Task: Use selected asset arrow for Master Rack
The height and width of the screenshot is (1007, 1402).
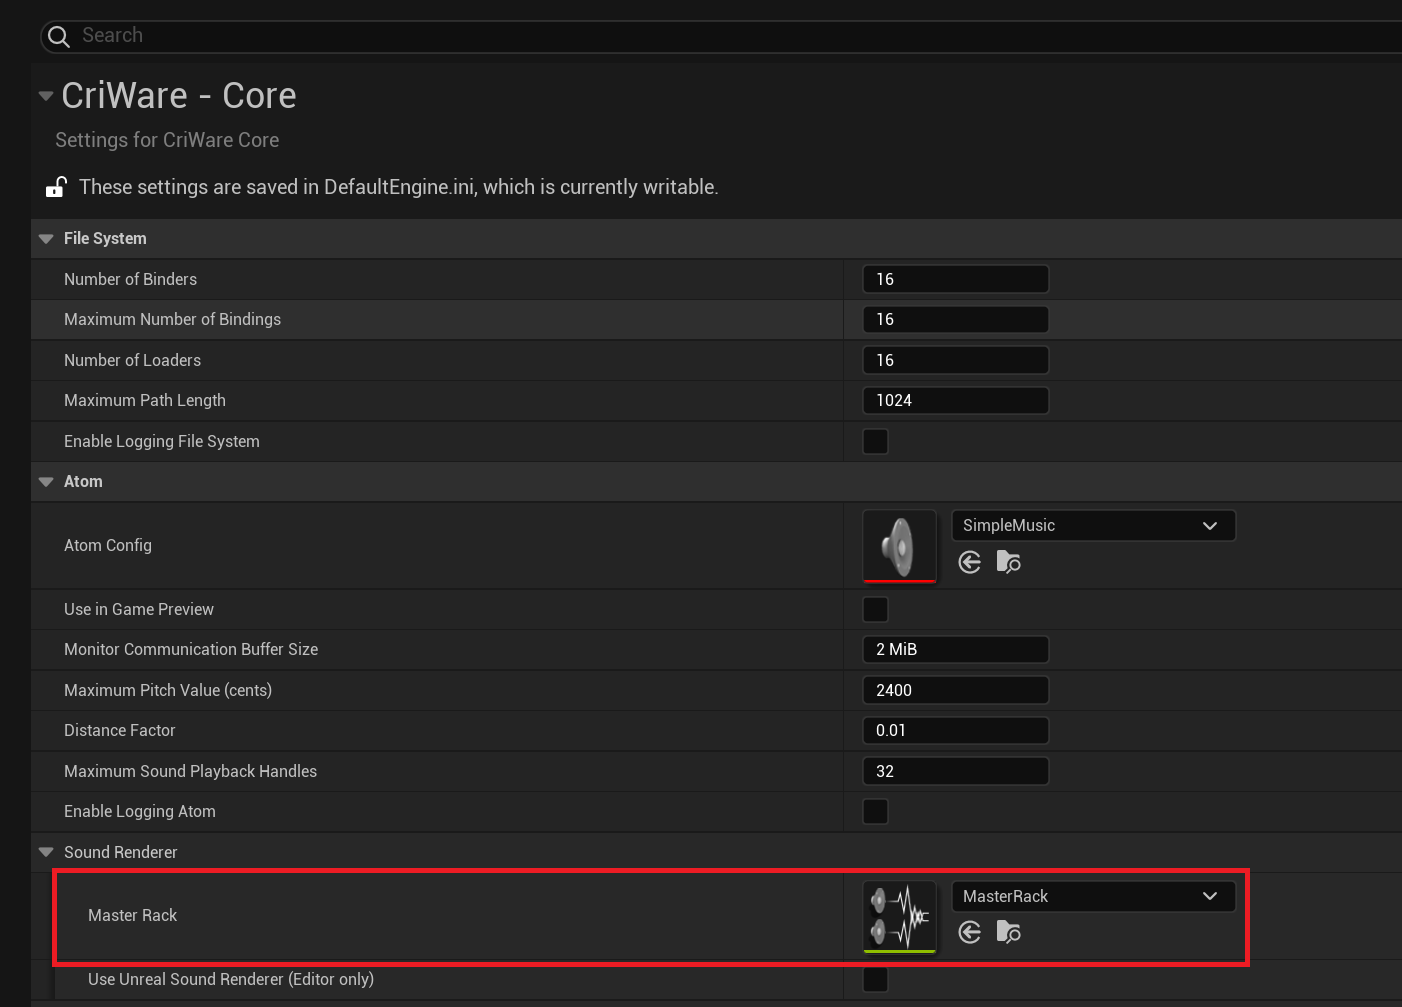Action: pos(969,932)
